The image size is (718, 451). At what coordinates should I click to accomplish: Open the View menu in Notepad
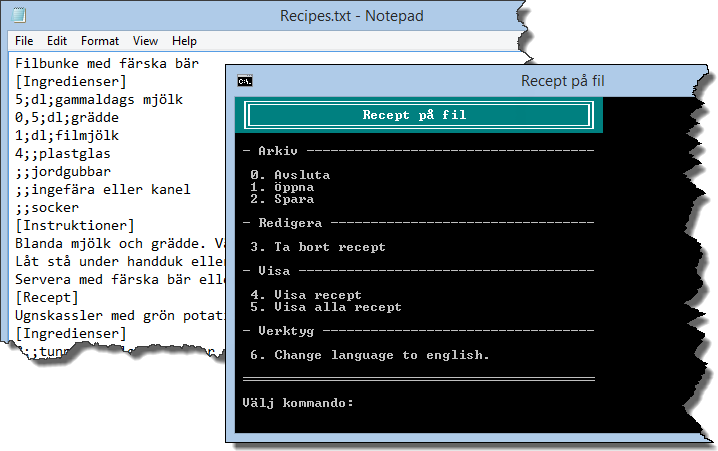145,41
